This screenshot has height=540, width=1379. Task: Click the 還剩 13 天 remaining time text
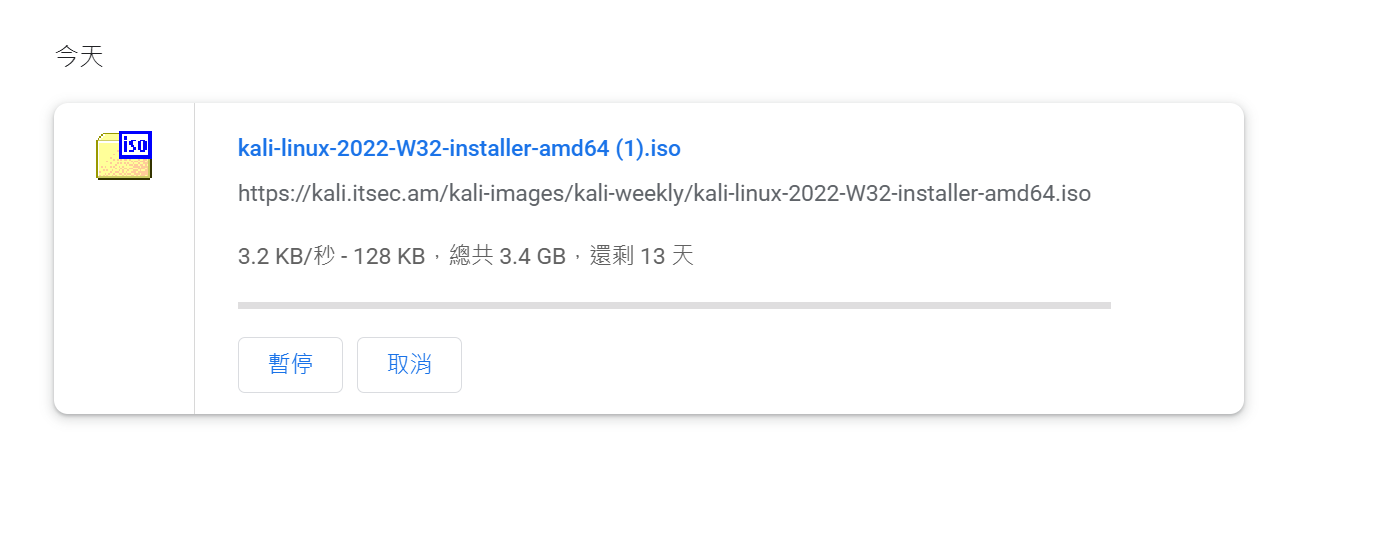tap(642, 256)
